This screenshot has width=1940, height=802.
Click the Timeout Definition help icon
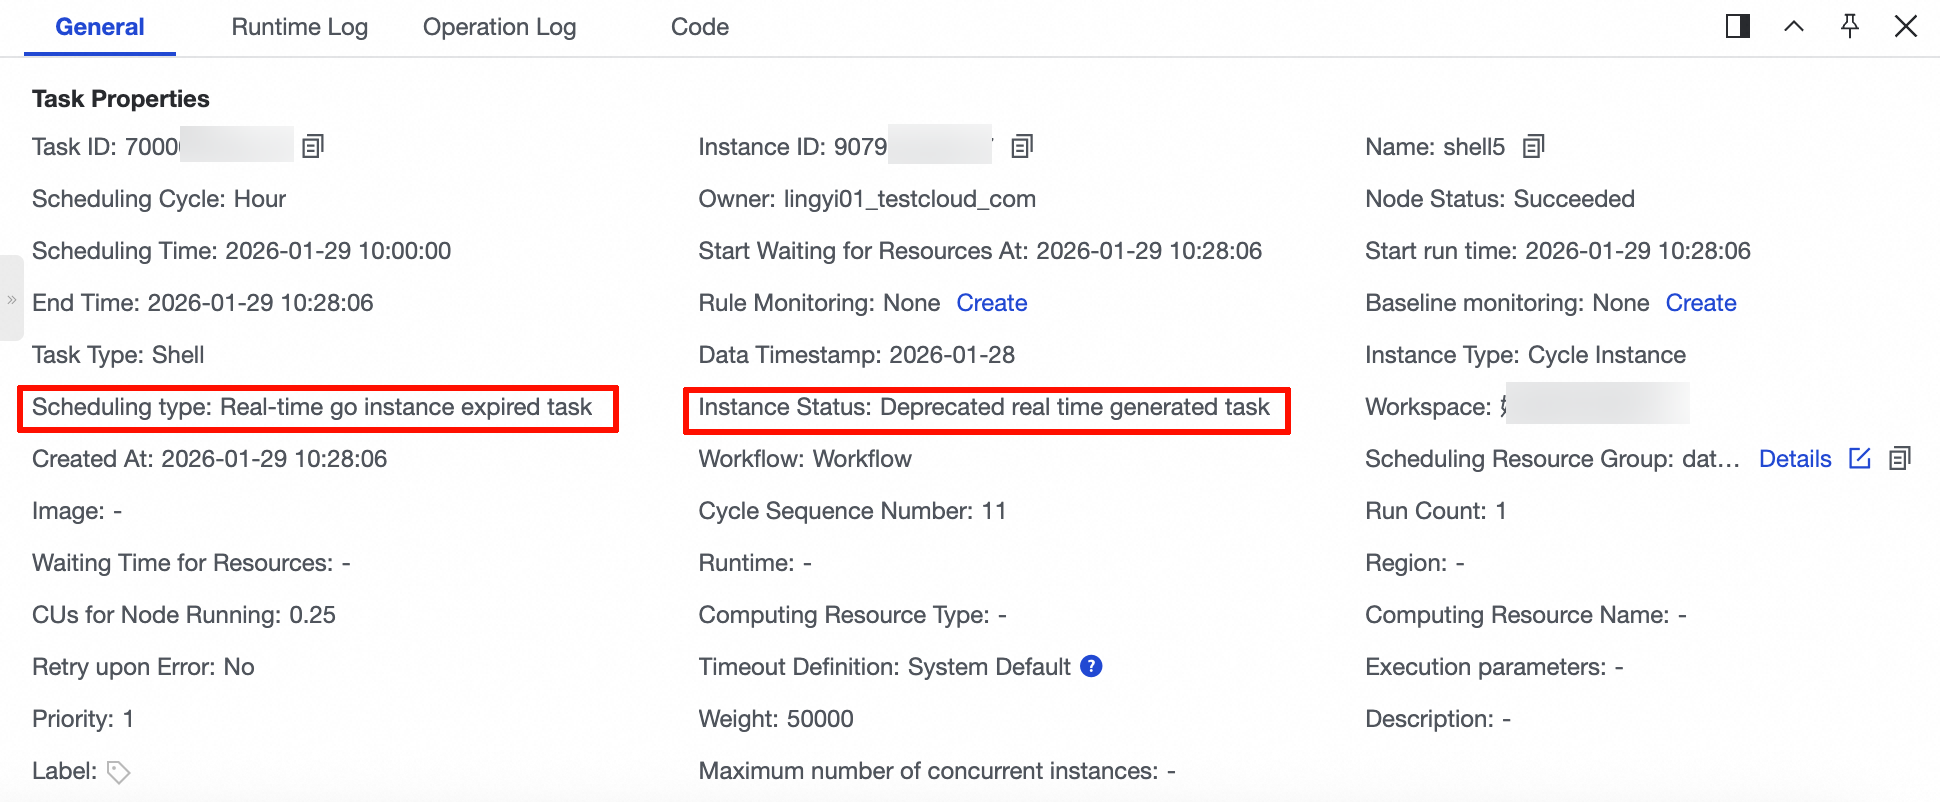coord(1092,666)
